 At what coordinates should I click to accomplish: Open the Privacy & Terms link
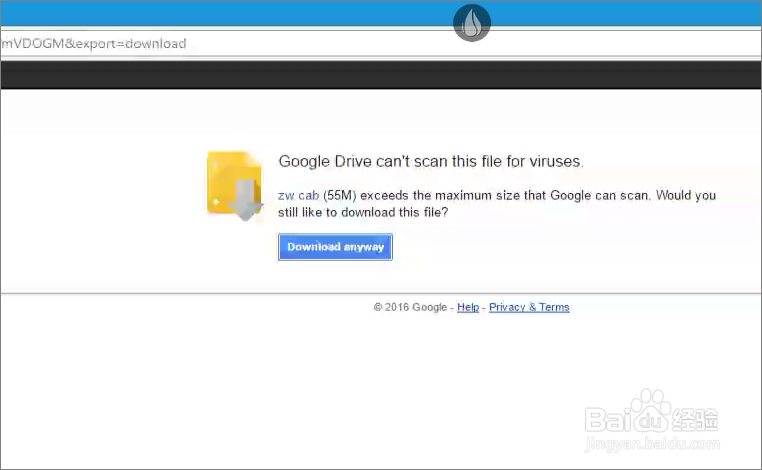point(529,307)
